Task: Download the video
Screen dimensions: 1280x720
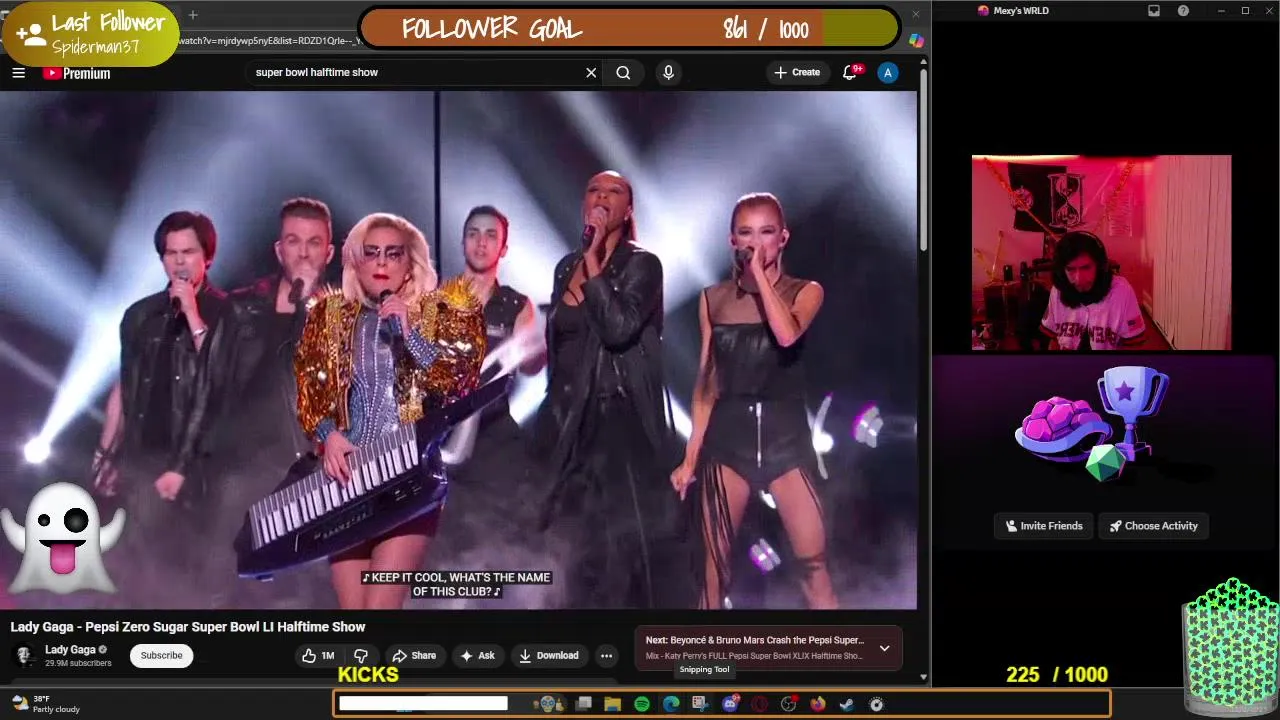Action: 548,656
